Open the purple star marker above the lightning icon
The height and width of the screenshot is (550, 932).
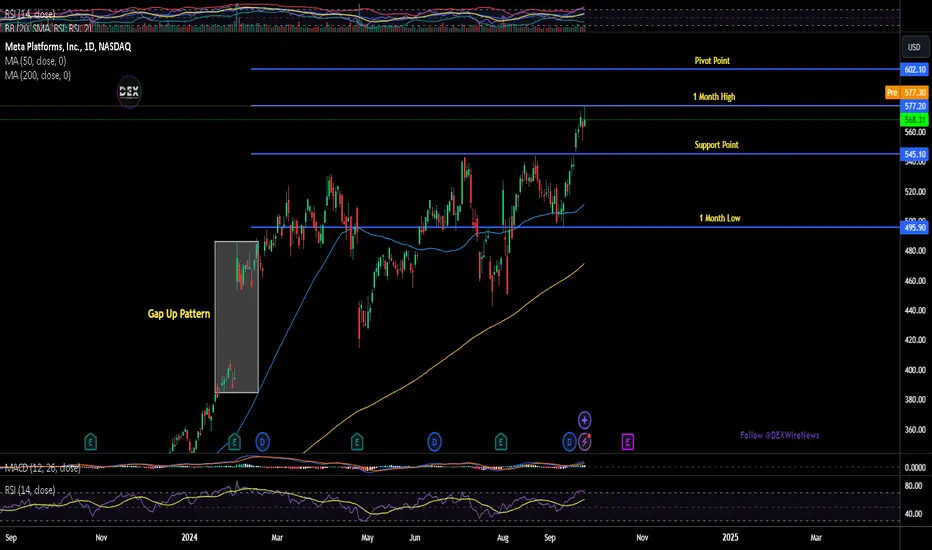point(585,420)
